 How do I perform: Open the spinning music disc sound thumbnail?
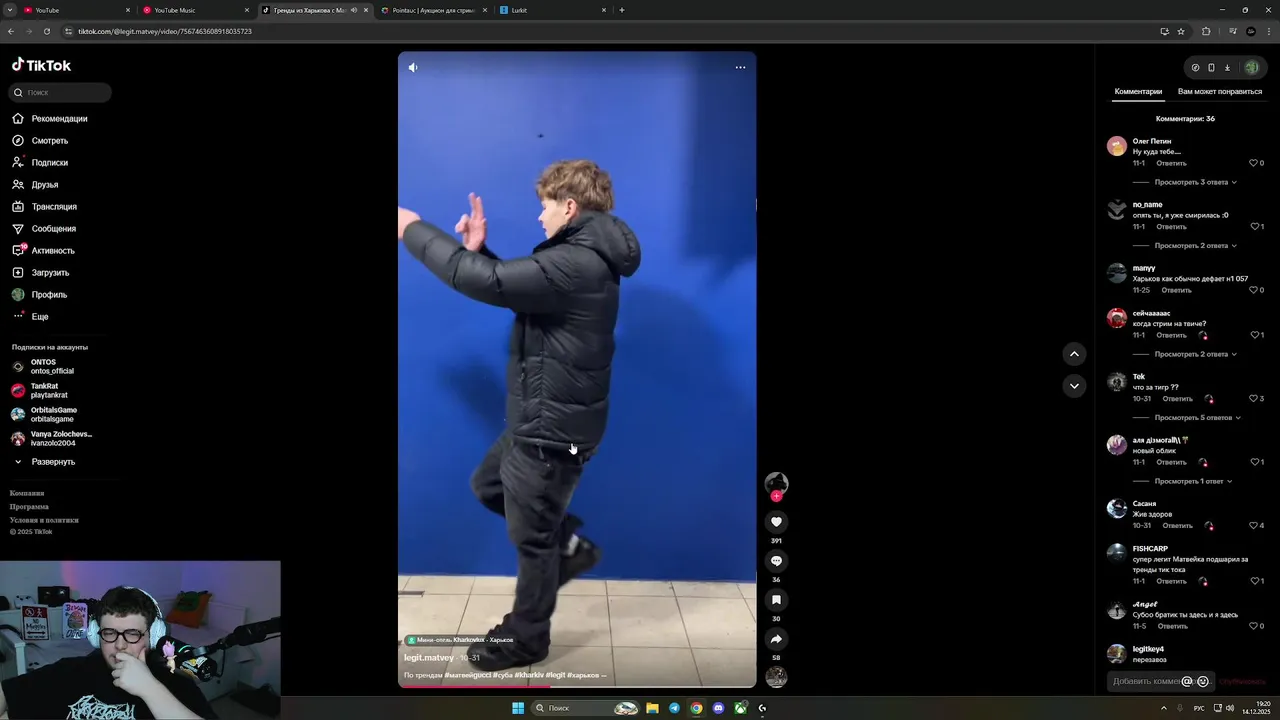click(776, 677)
